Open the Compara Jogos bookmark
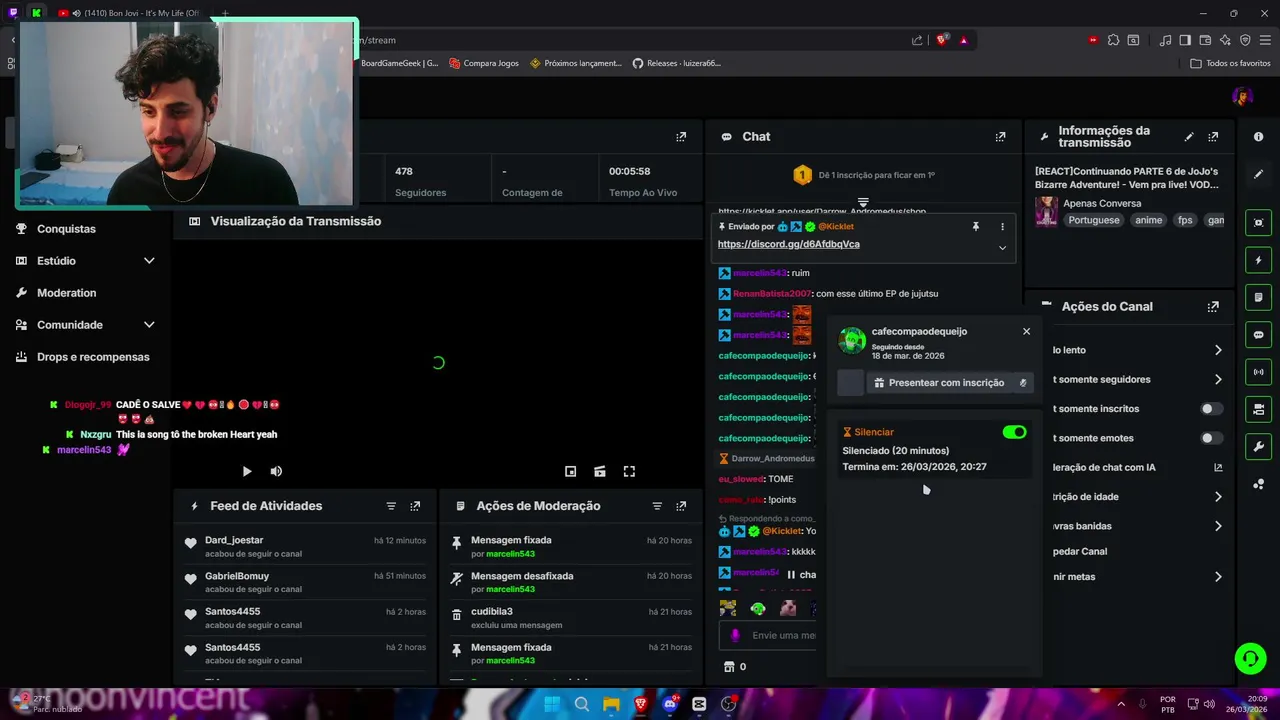The width and height of the screenshot is (1280, 720). [483, 63]
